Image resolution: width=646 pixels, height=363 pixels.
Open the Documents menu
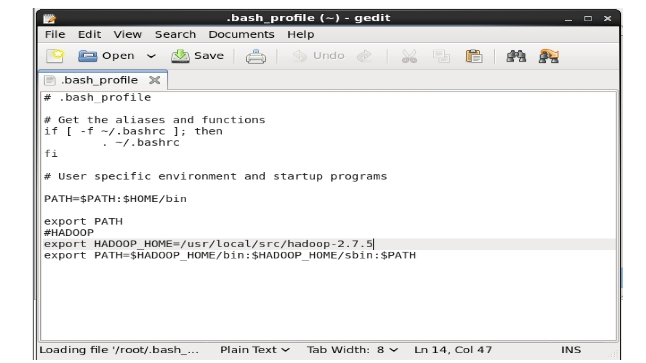tap(241, 34)
